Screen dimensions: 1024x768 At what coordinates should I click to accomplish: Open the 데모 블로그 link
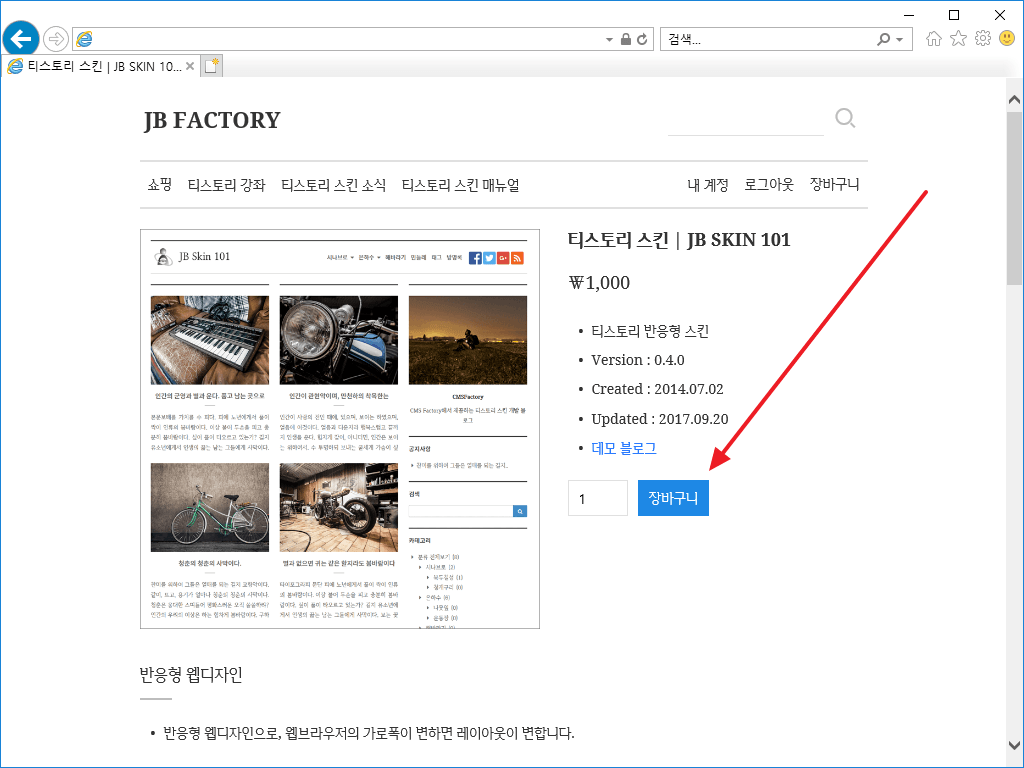coord(624,448)
